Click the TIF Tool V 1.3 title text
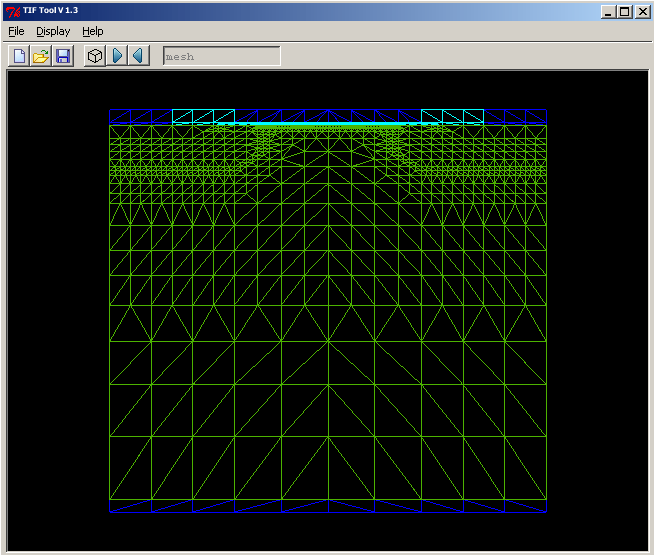This screenshot has height=555, width=654. 50,11
